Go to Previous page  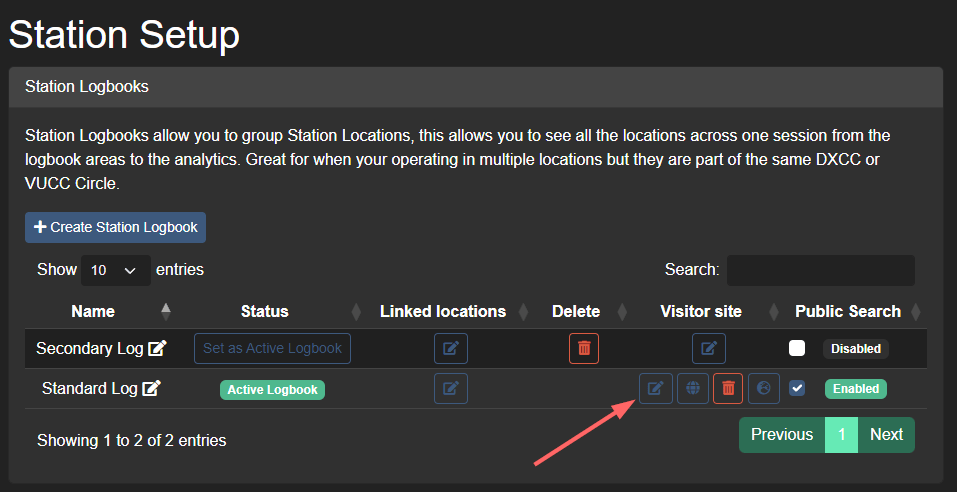pyautogui.click(x=782, y=435)
